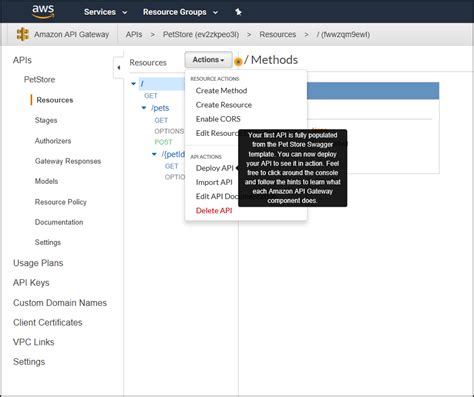Click the orange hint dot beside Actions
The image size is (474, 397).
[x=238, y=62]
